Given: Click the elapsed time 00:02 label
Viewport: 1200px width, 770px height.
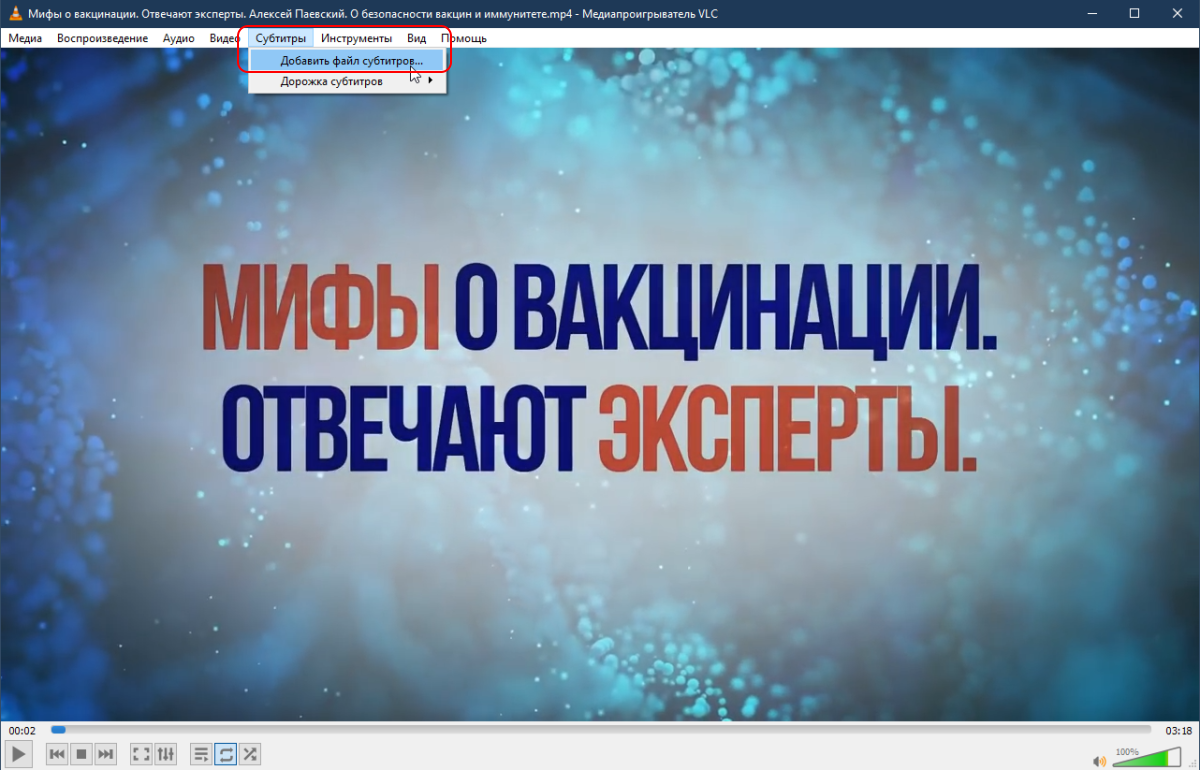Looking at the screenshot, I should (x=23, y=730).
